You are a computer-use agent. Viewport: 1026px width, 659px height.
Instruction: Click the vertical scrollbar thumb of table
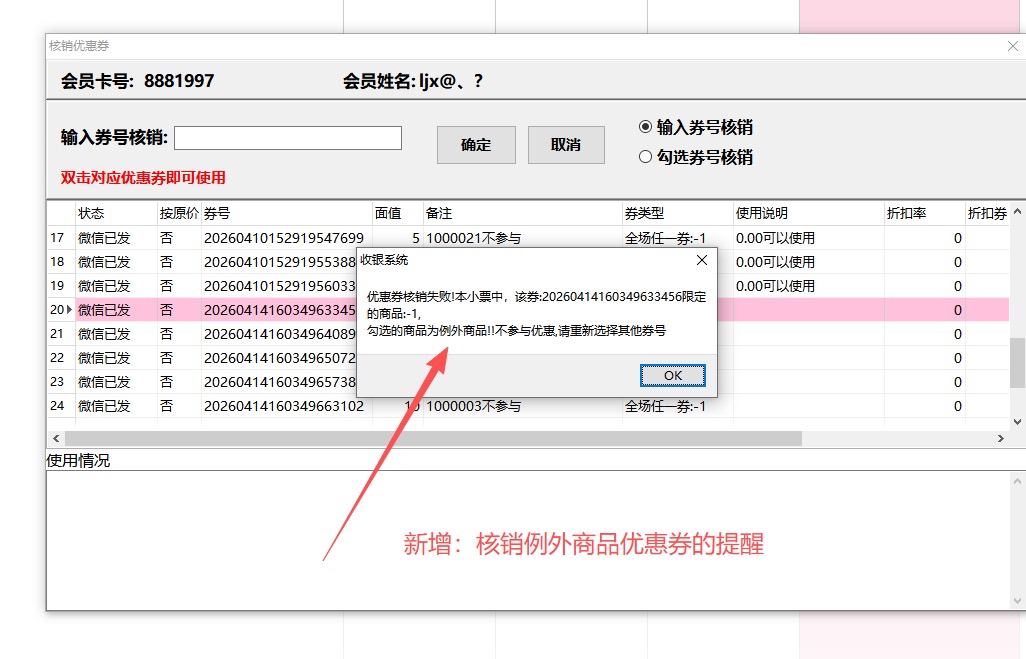[x=1017, y=362]
